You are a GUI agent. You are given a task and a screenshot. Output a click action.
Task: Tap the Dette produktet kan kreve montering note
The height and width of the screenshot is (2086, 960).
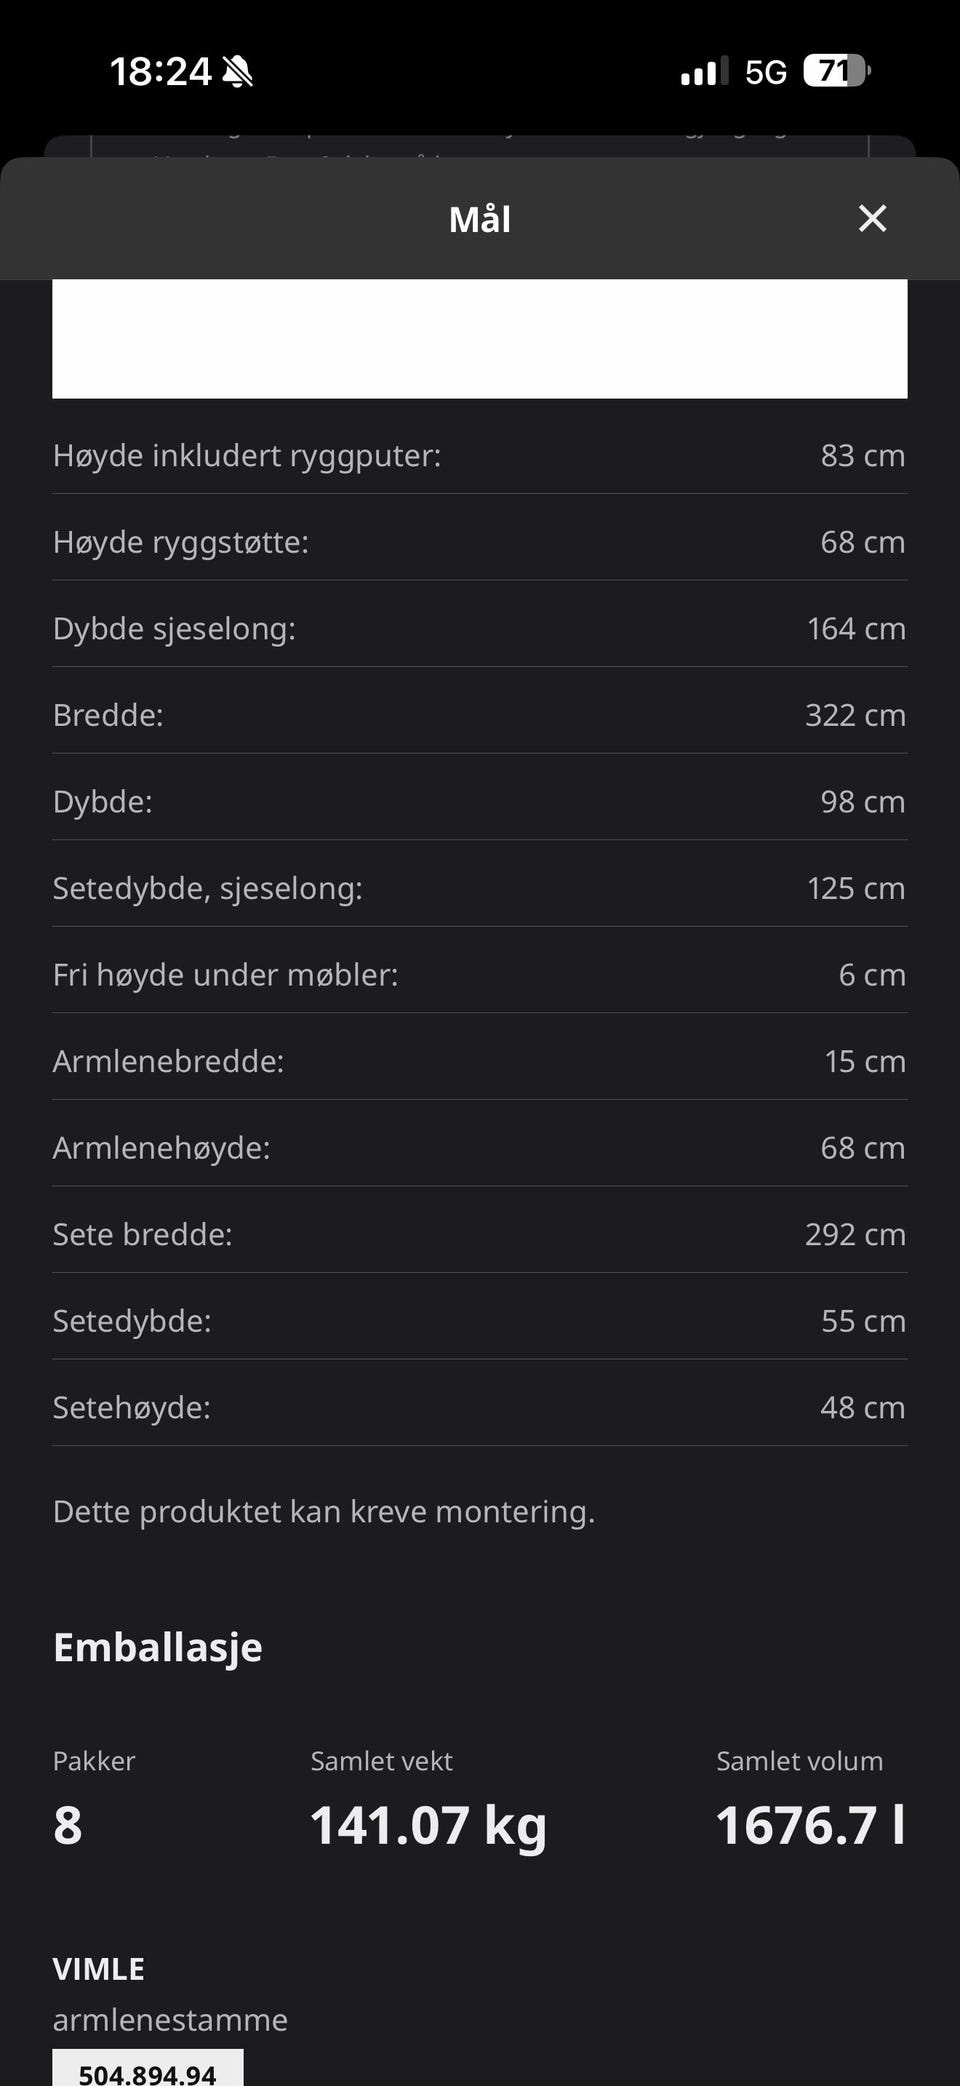pos(324,1511)
